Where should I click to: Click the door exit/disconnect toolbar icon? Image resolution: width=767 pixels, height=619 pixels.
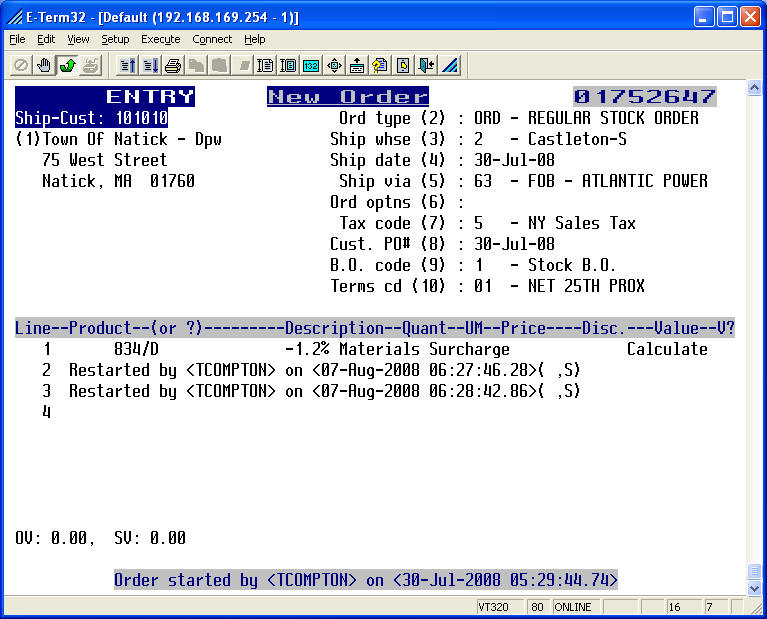tap(426, 65)
